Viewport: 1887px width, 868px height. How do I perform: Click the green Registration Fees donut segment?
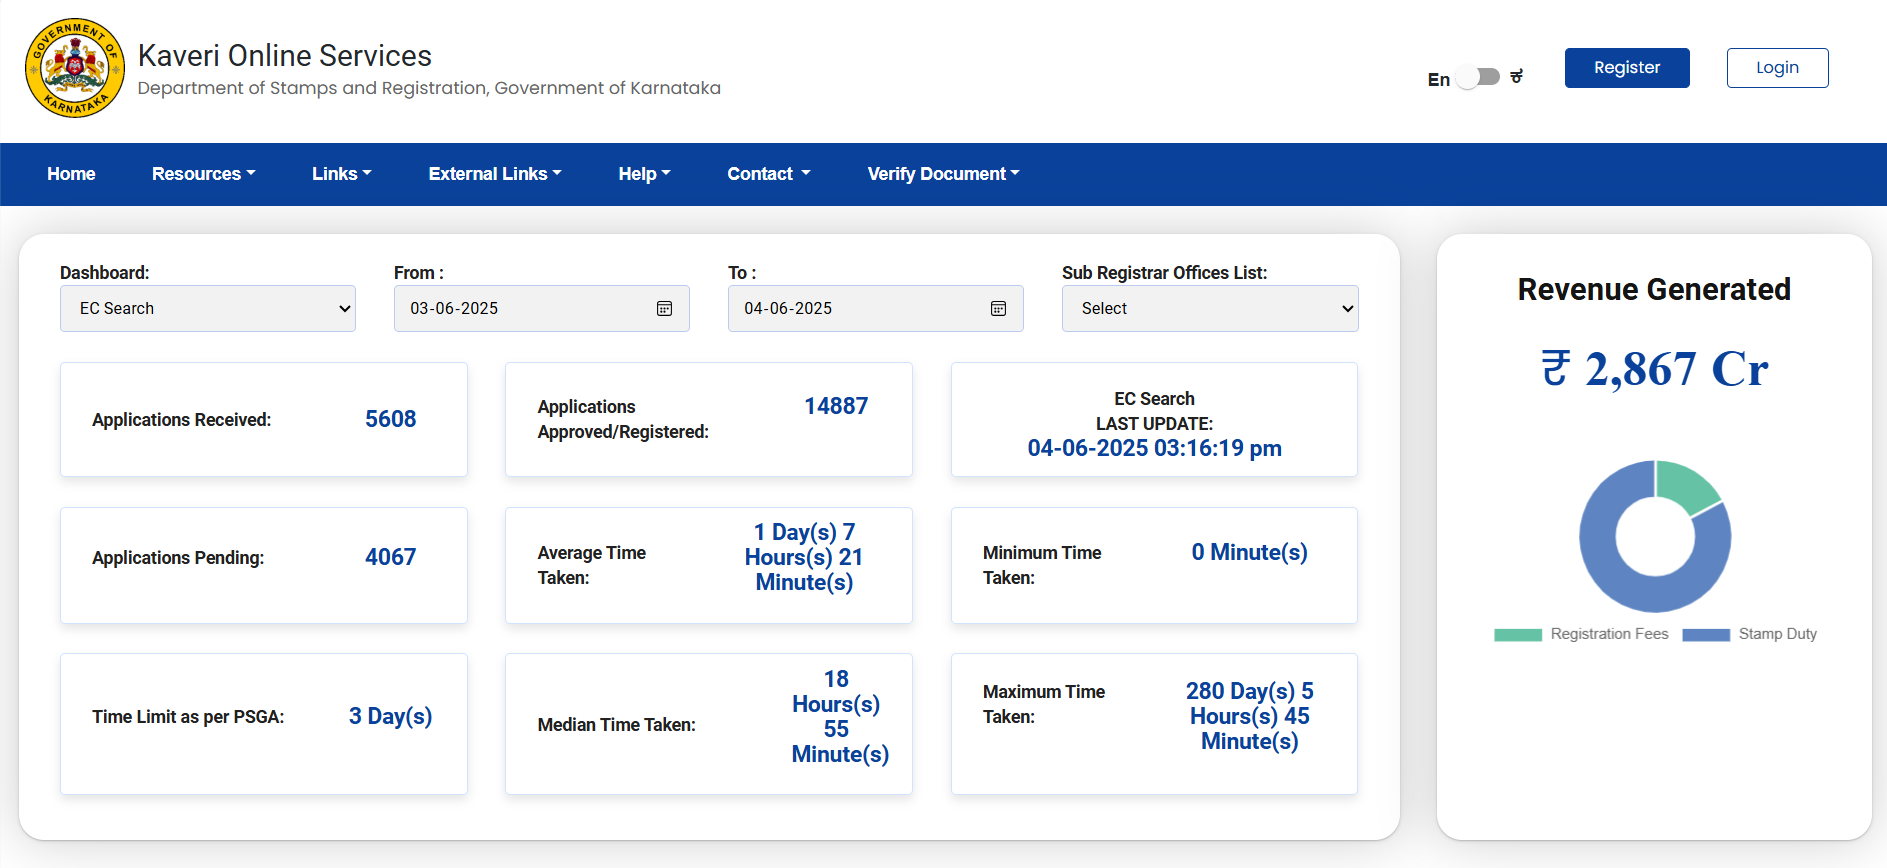tap(1687, 485)
